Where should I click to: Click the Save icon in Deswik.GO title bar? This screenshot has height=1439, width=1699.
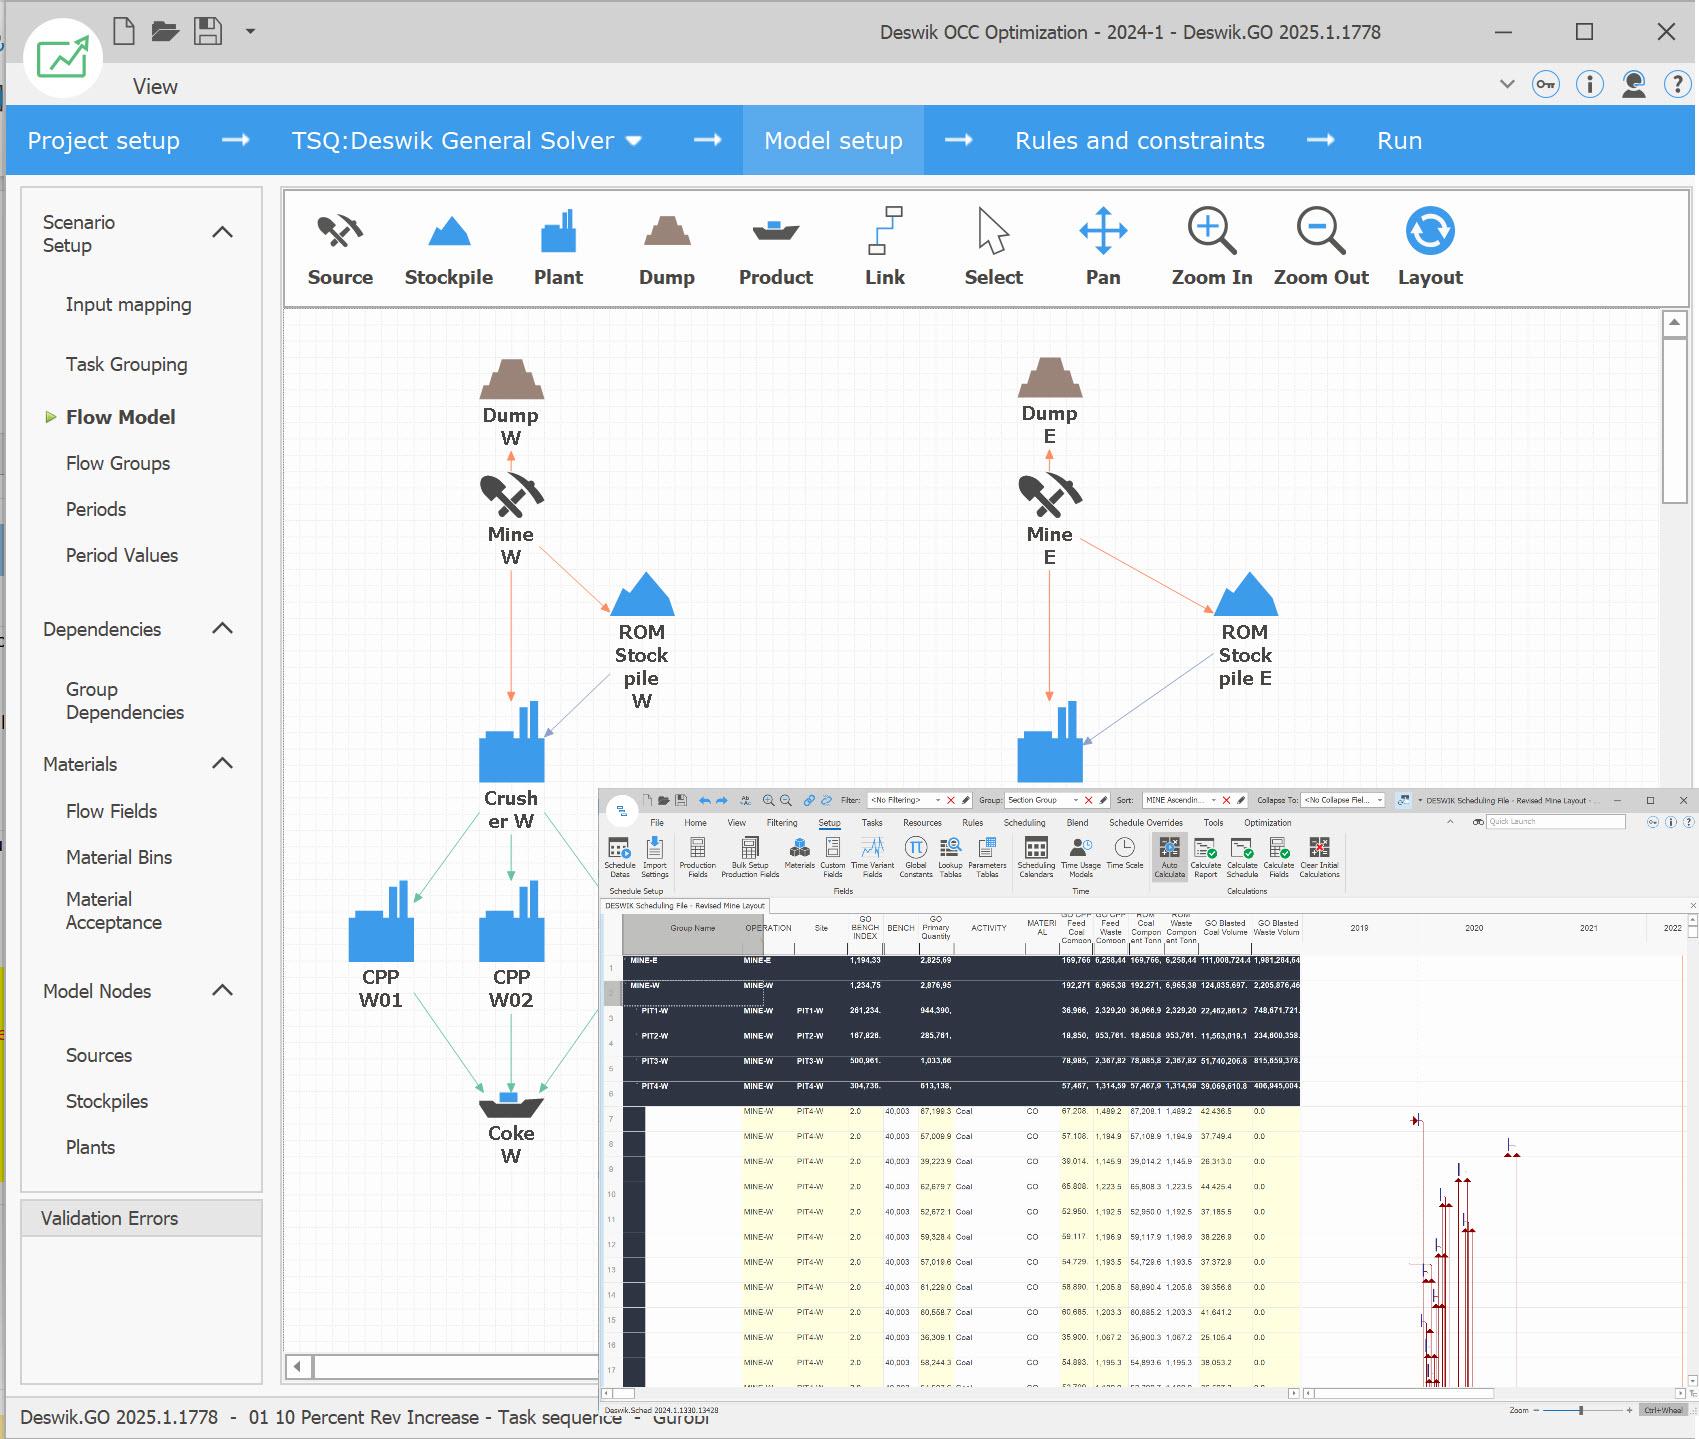208,31
